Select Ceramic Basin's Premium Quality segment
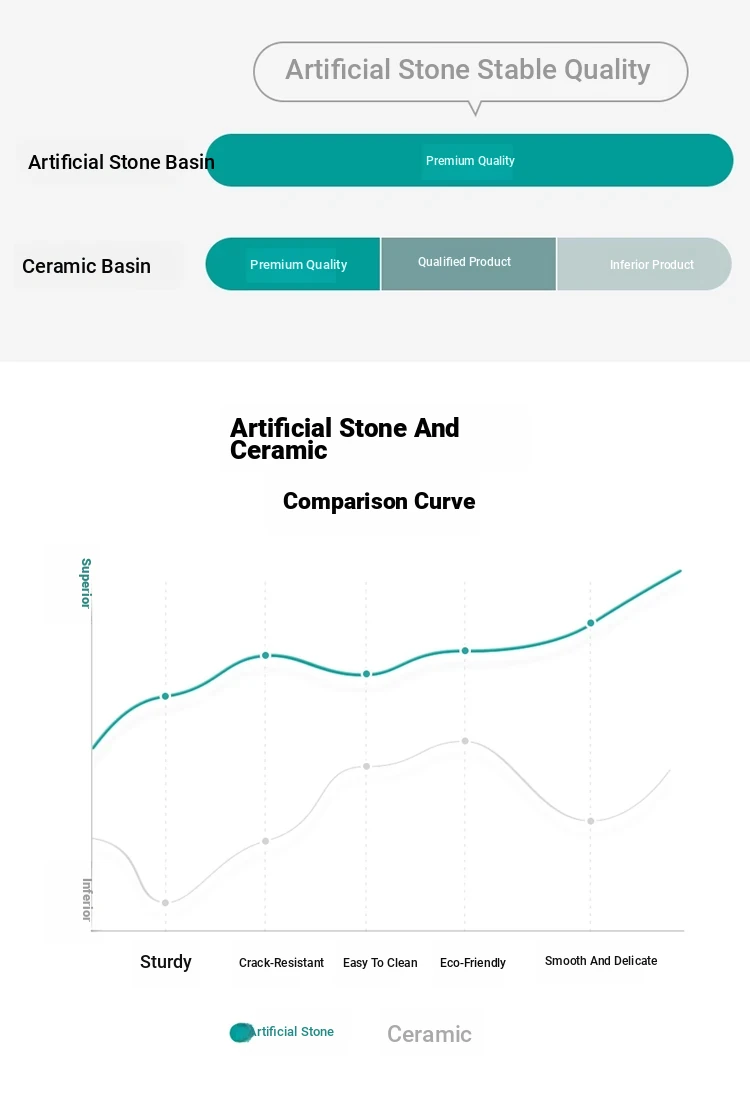 pyautogui.click(x=293, y=264)
